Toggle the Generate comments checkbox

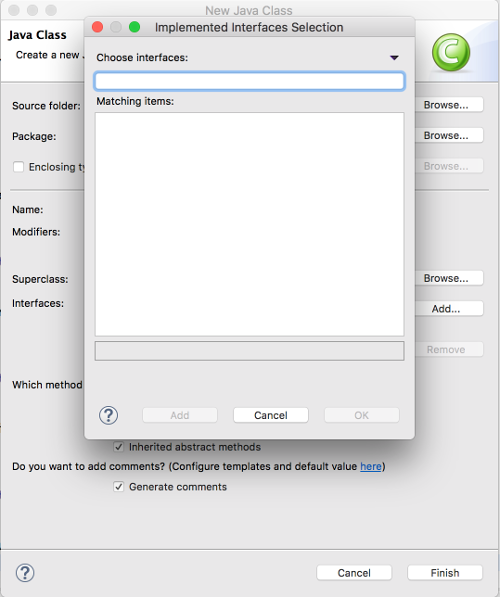(118, 487)
